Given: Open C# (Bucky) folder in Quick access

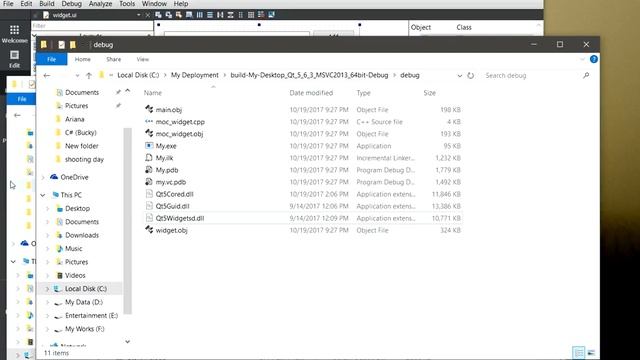Looking at the screenshot, I should coord(80,133).
